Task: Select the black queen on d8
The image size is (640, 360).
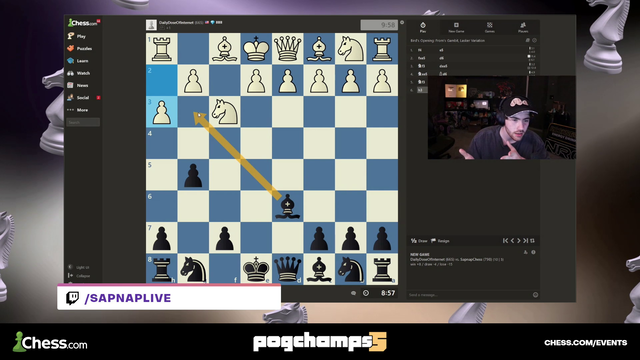Action: [x=287, y=269]
